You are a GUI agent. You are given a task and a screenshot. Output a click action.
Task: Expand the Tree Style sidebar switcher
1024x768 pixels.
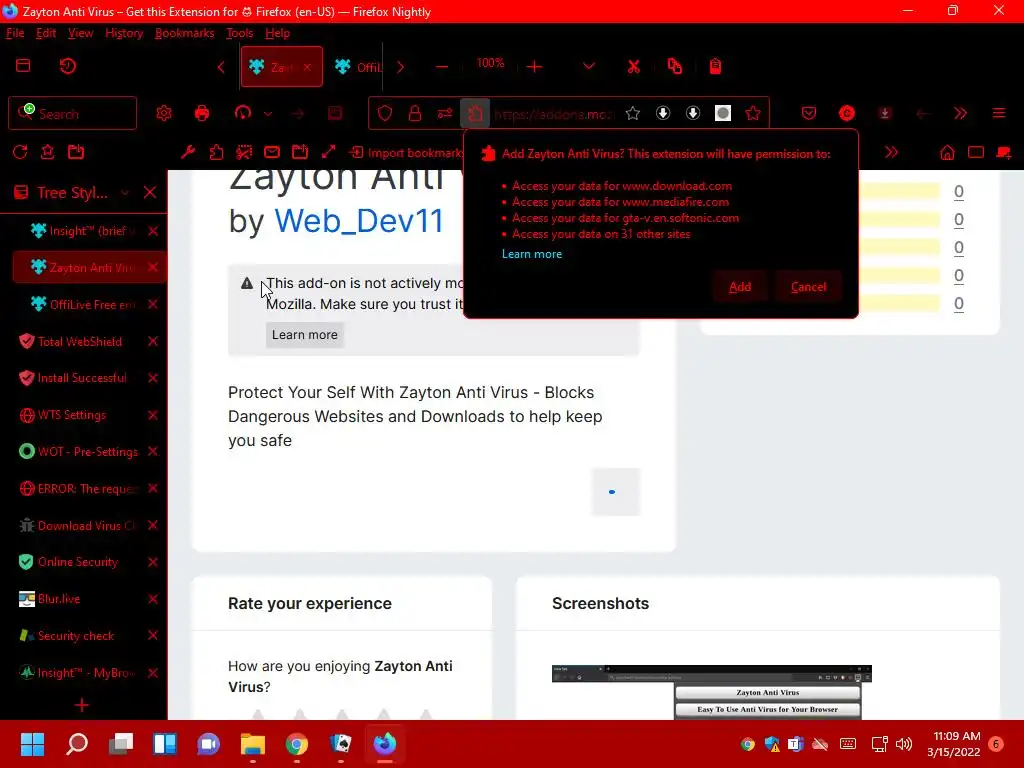(x=125, y=193)
